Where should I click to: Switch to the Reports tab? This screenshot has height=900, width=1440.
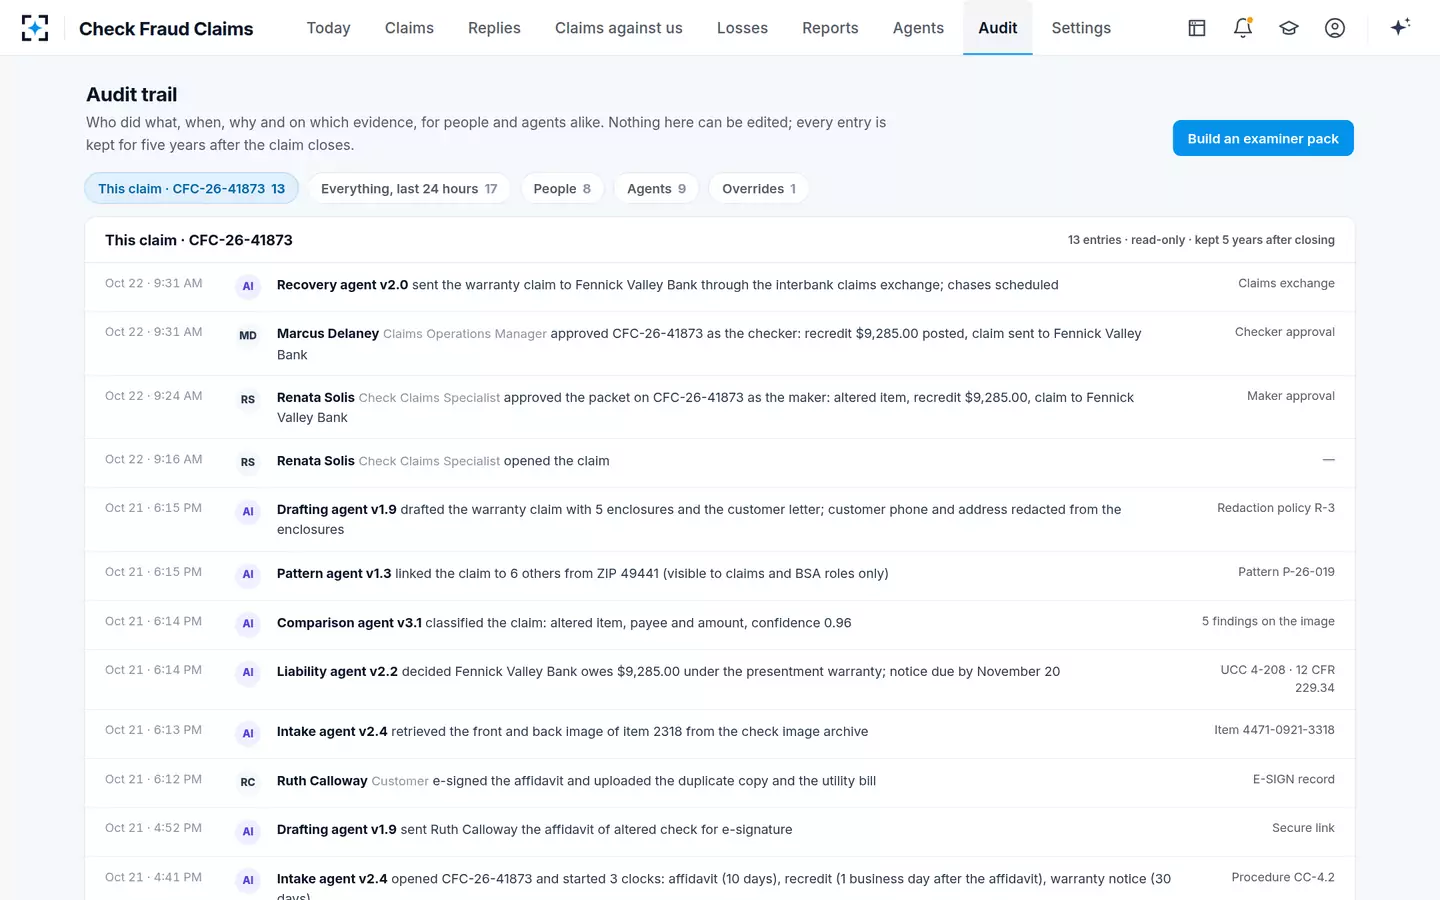click(x=830, y=28)
